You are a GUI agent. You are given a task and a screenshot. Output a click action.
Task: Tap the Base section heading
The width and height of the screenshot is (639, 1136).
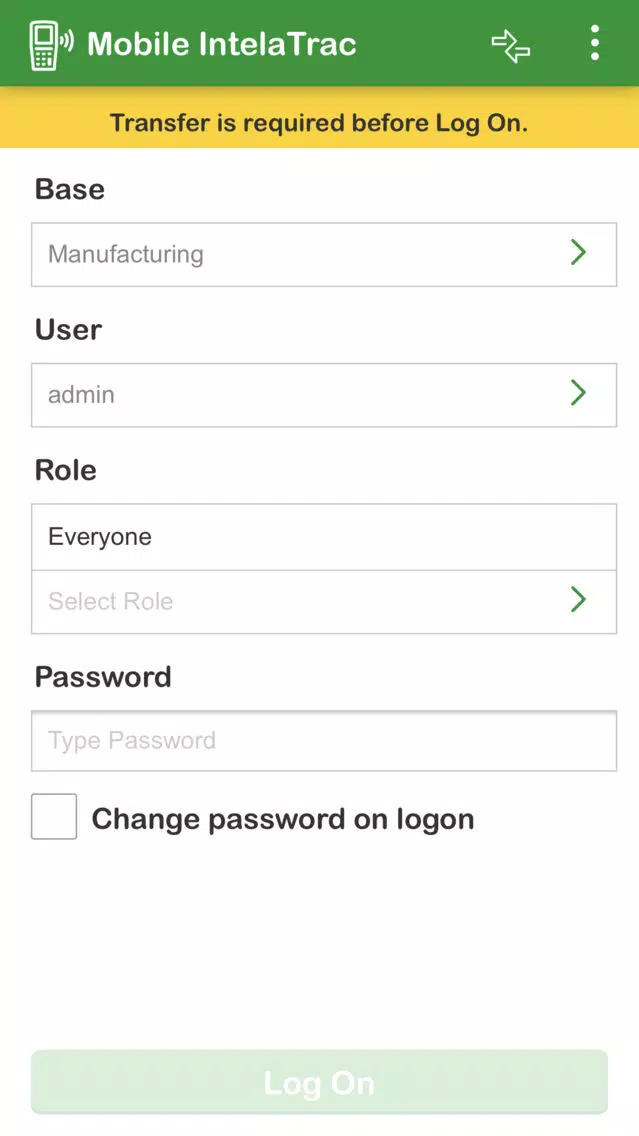pyautogui.click(x=70, y=189)
